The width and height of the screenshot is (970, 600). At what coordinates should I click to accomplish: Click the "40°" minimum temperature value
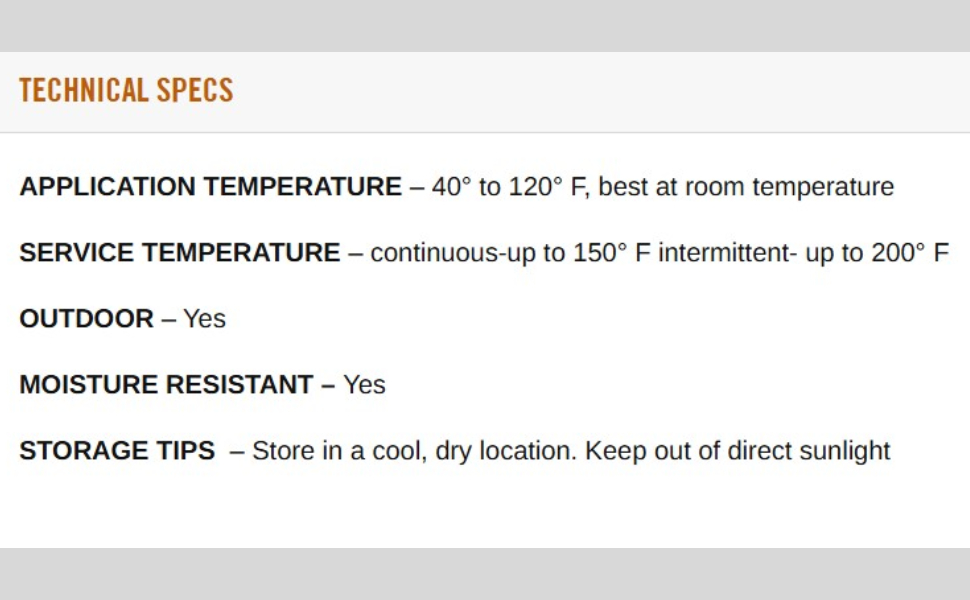coord(451,187)
